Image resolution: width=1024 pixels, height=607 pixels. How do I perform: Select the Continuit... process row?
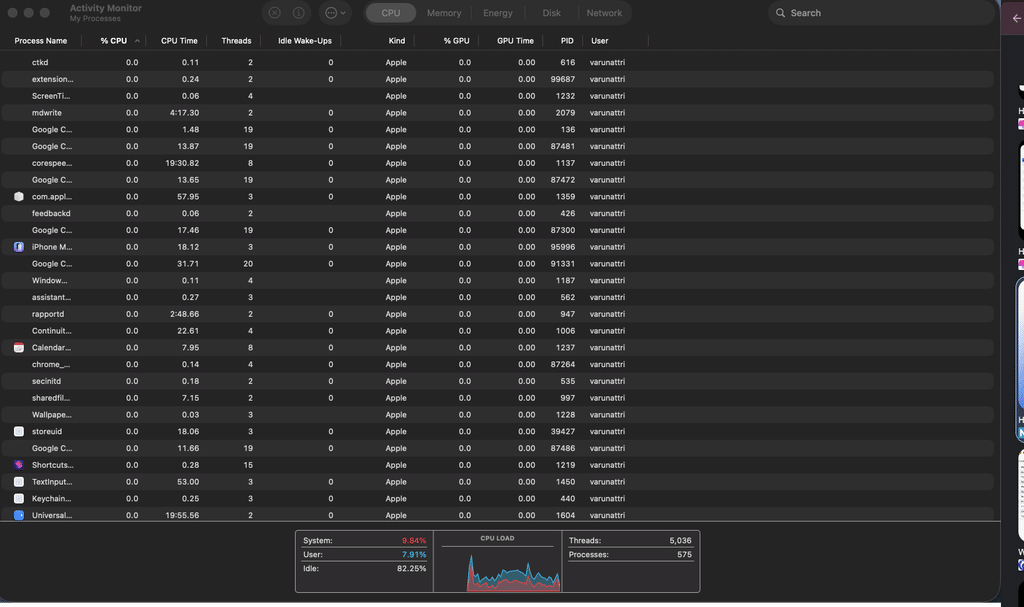click(498, 331)
